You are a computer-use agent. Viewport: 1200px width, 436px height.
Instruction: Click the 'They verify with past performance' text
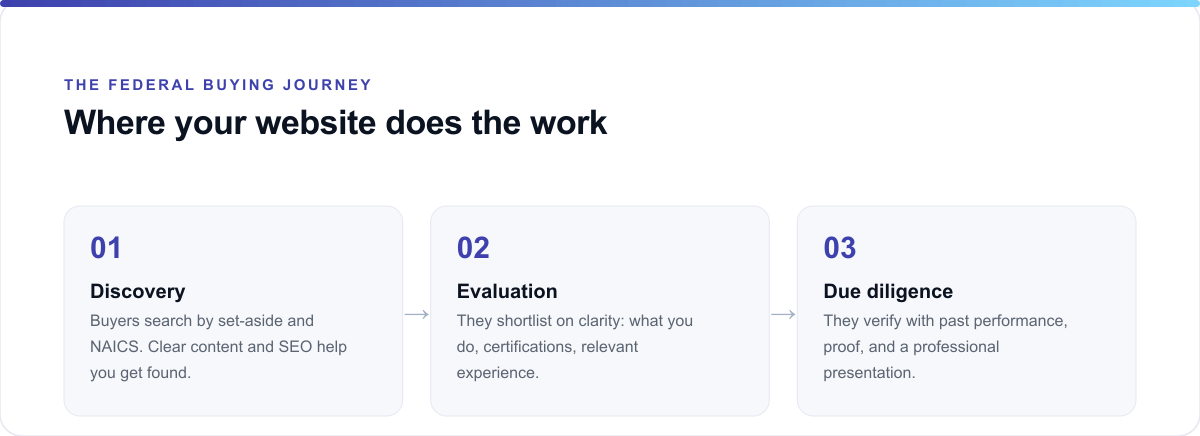pos(946,347)
